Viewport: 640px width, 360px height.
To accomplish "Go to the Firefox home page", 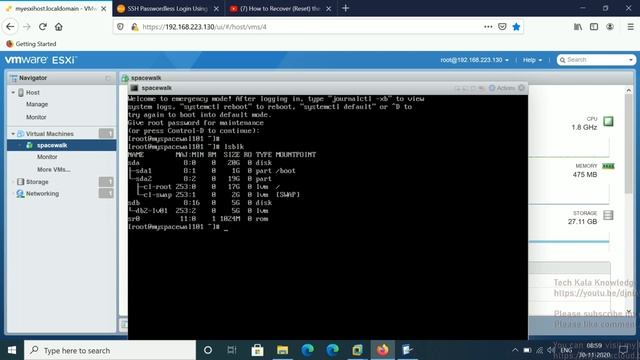I will point(59,27).
